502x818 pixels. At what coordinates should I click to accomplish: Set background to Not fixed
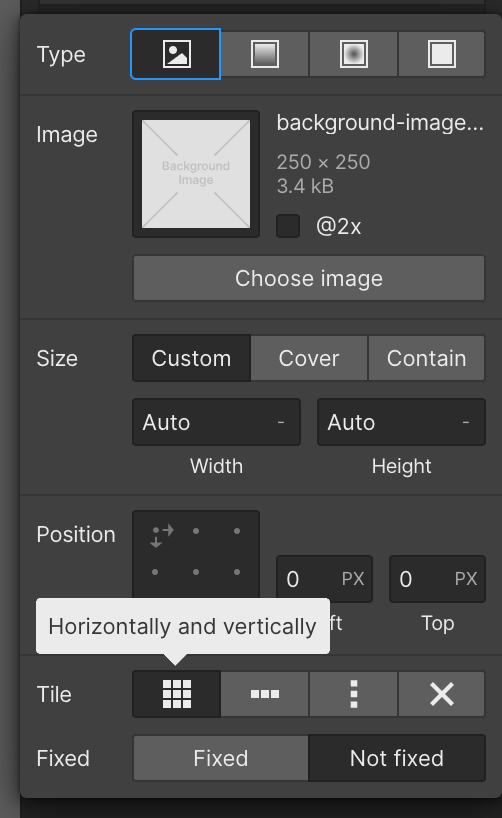(397, 758)
